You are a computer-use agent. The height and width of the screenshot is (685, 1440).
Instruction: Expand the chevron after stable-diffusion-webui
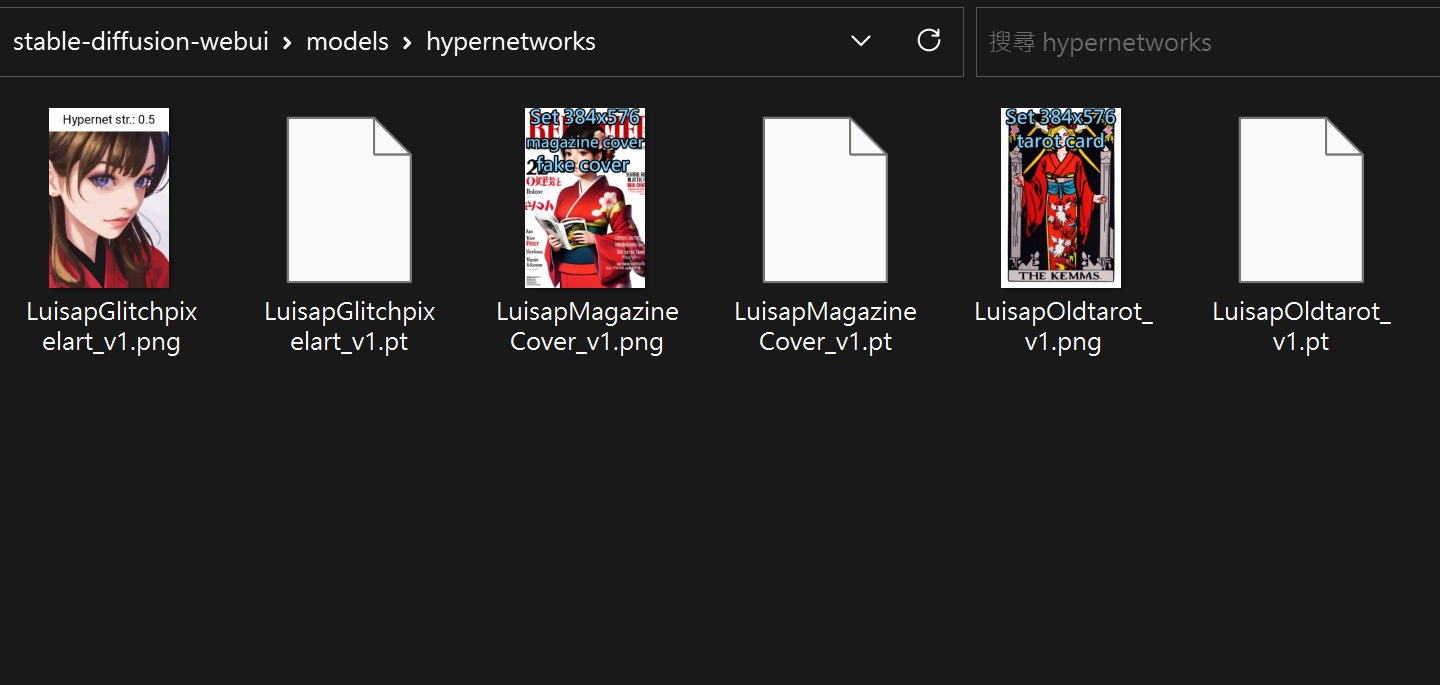(x=288, y=42)
